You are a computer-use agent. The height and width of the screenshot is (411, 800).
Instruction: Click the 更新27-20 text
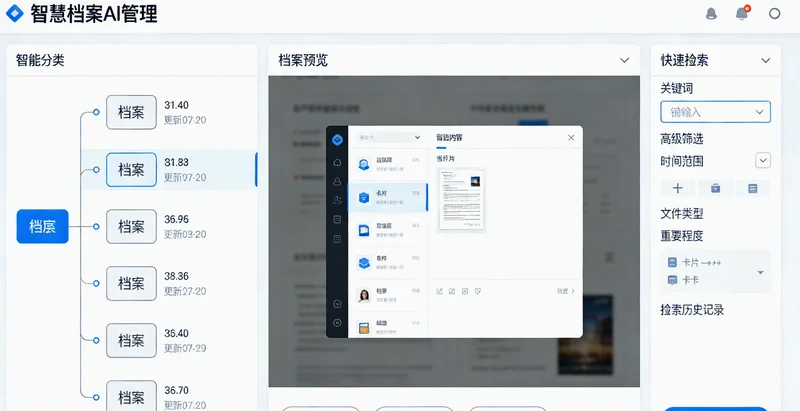[x=185, y=292]
